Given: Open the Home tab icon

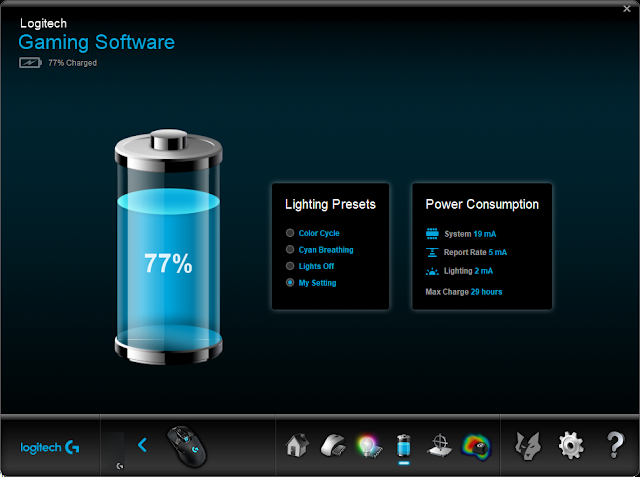Looking at the screenshot, I should [x=297, y=445].
